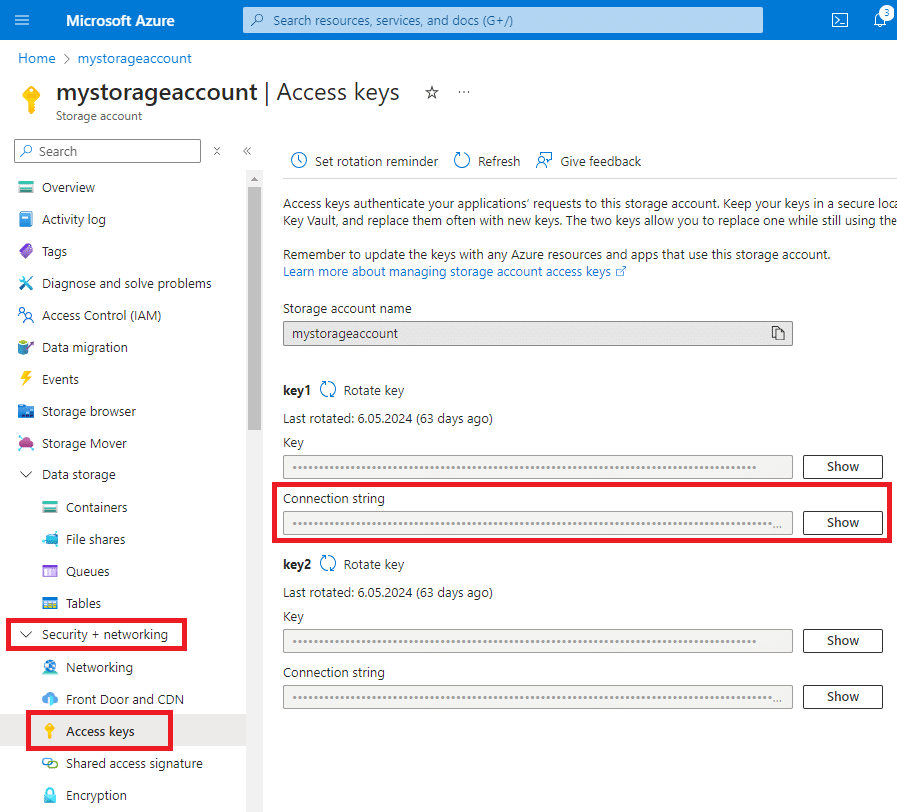Click the sidebar scrollbar up arrow
This screenshot has height=812, width=897.
pos(255,179)
